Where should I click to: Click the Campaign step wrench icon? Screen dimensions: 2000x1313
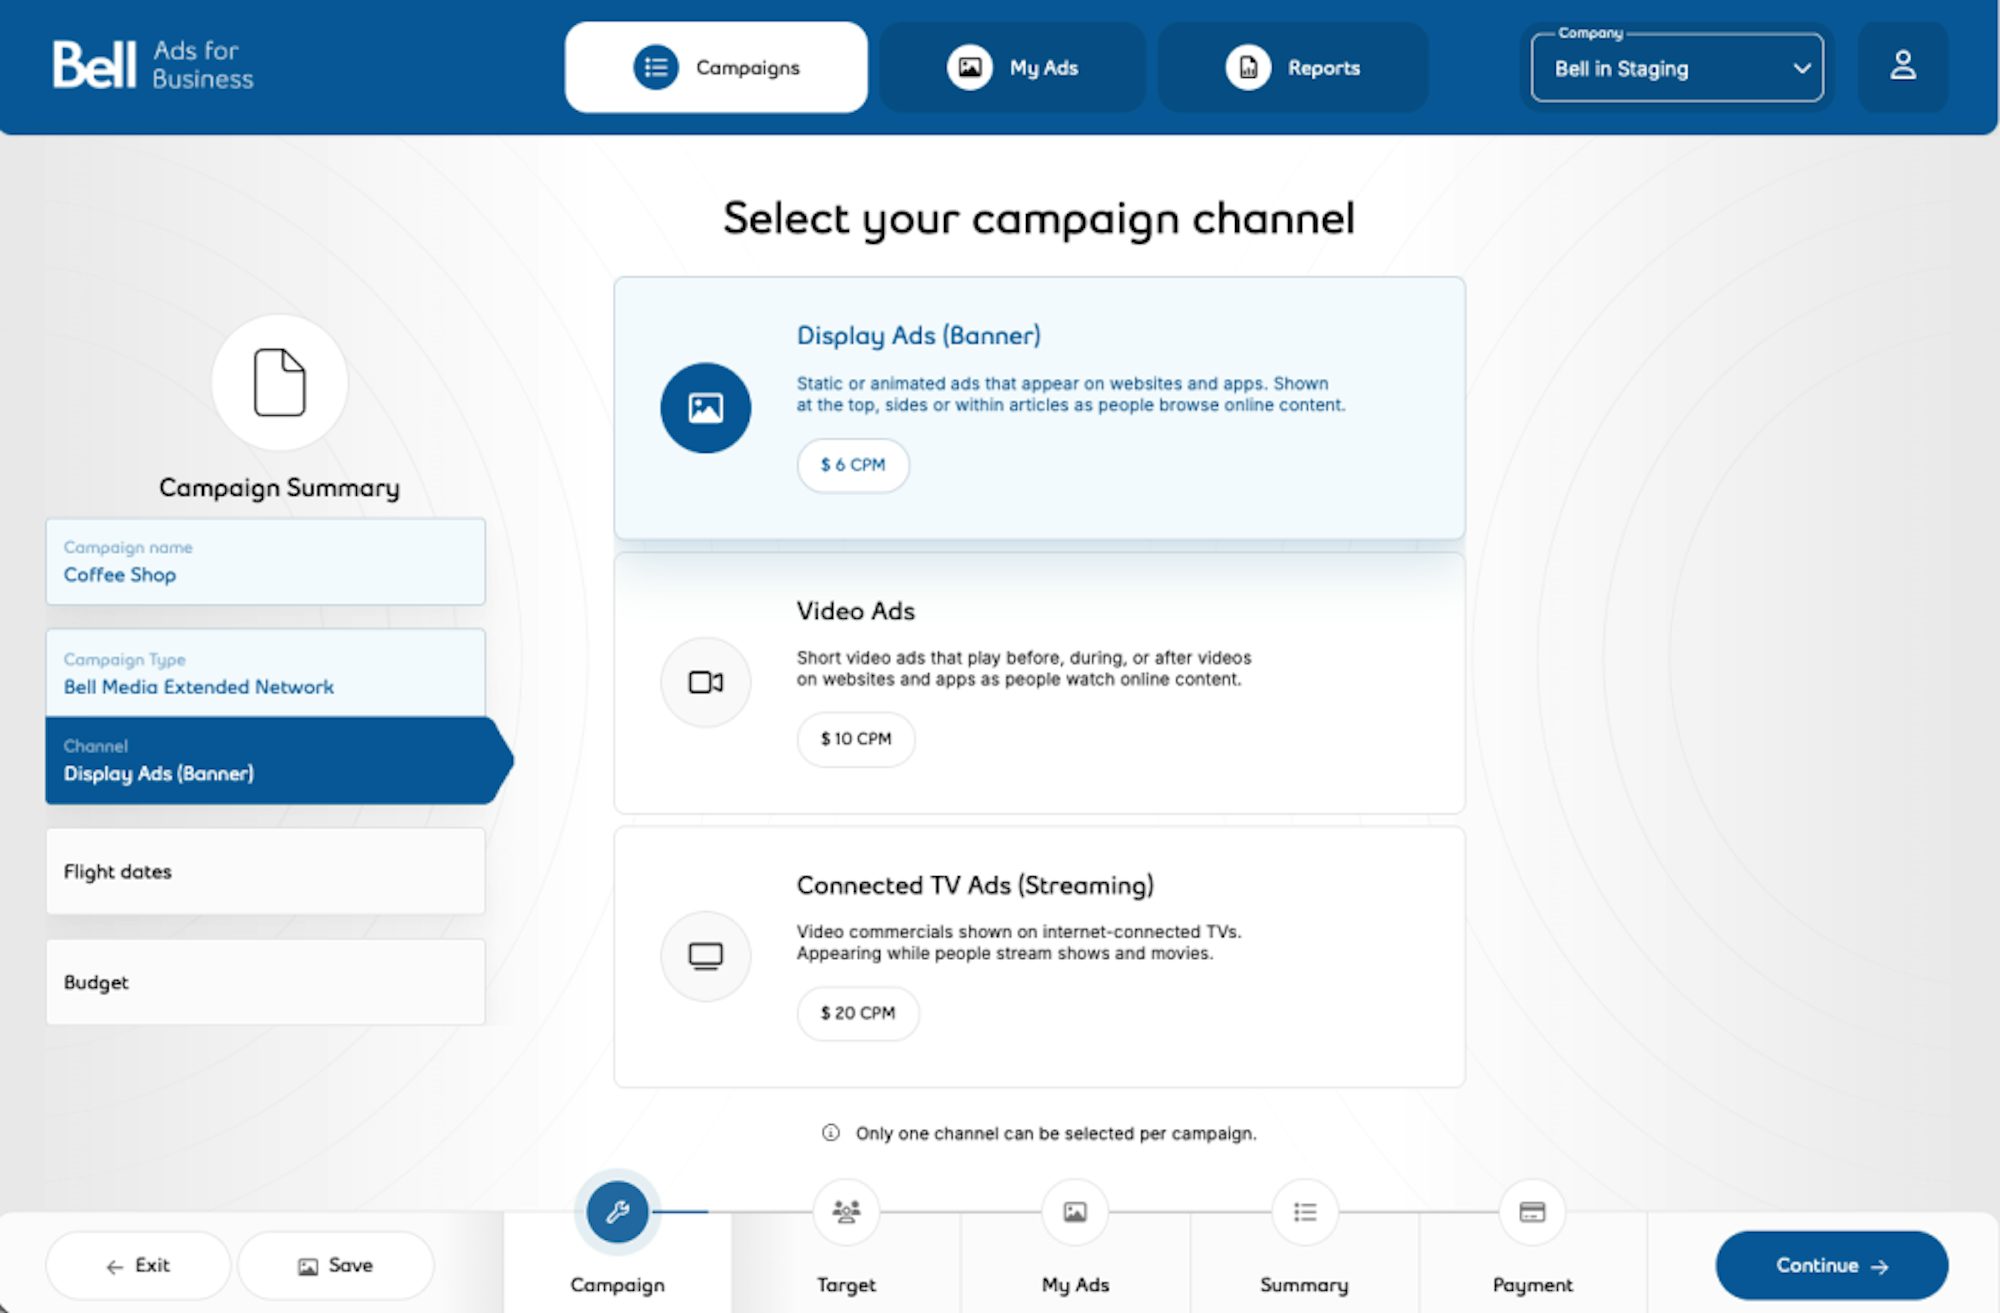point(617,1212)
